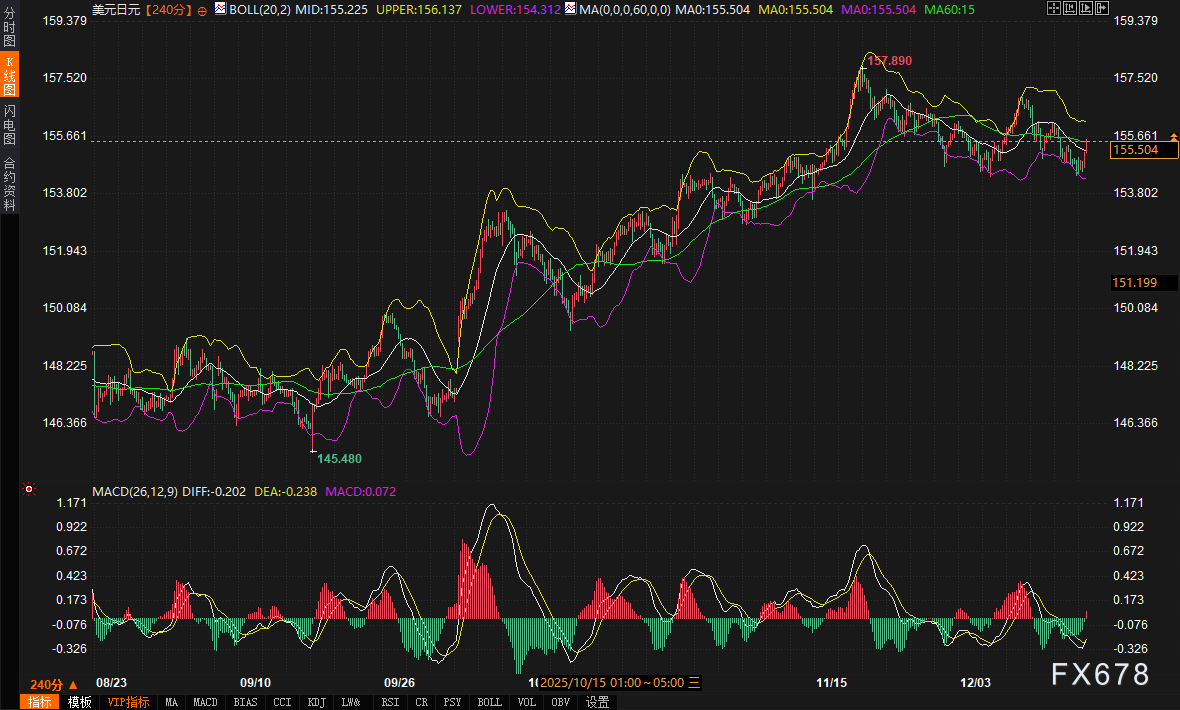Click the 11/15 date on time axis
Image resolution: width=1180 pixels, height=710 pixels.
point(831,683)
